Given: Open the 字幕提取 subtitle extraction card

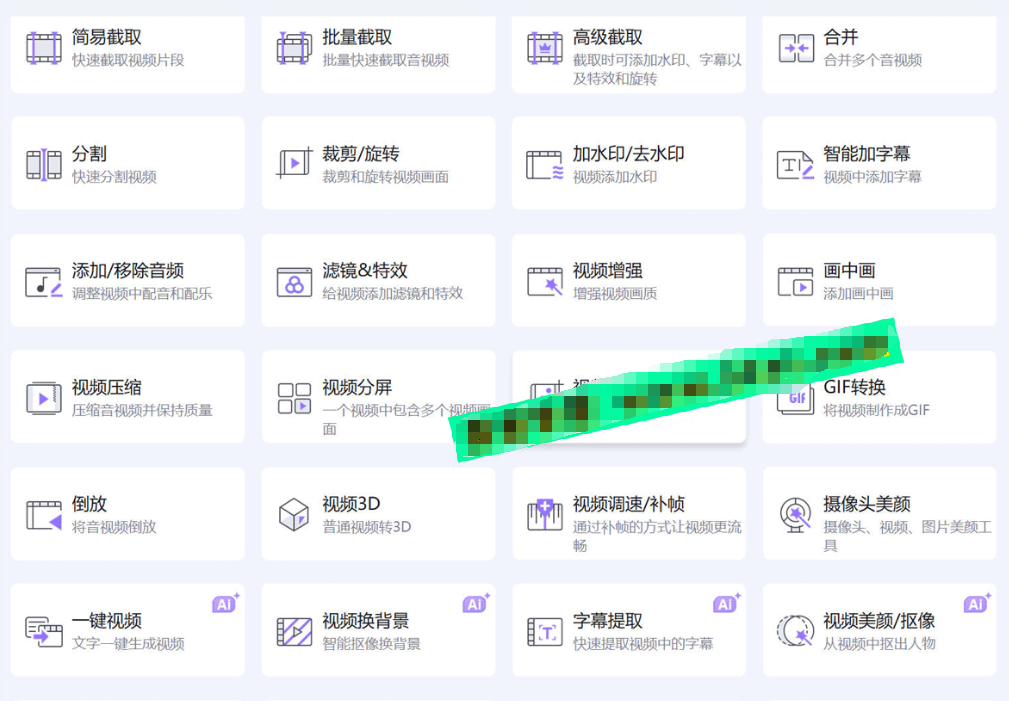Looking at the screenshot, I should 629,630.
